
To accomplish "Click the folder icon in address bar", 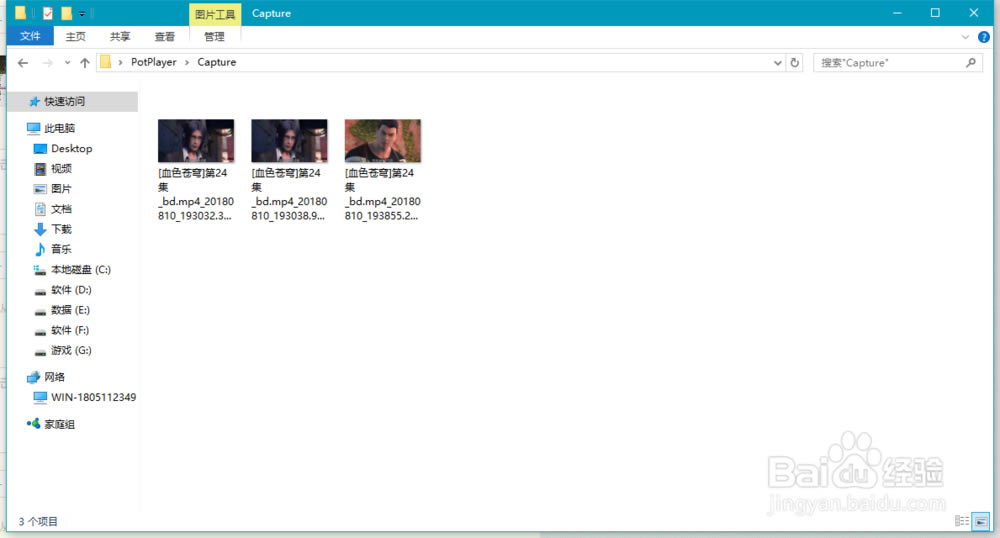I will [106, 62].
